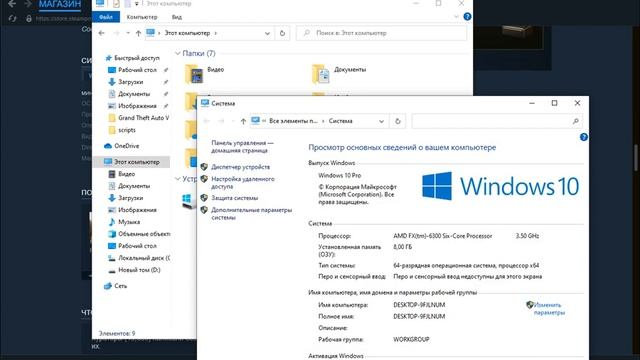The width and height of the screenshot is (640, 360).
Task: Open the Документы folder icon in Папки
Action: [321, 74]
